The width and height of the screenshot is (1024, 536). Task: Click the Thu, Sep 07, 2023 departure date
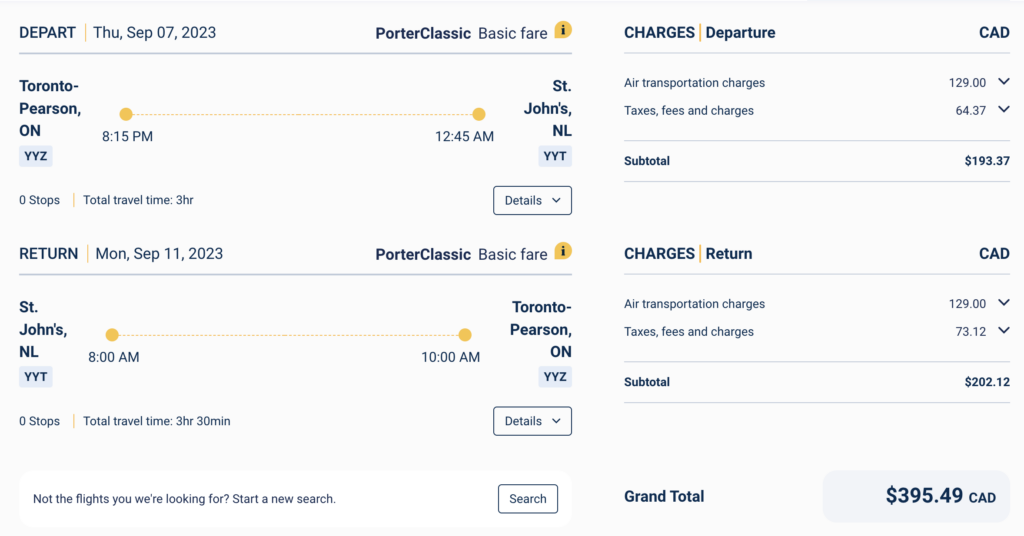pyautogui.click(x=154, y=32)
